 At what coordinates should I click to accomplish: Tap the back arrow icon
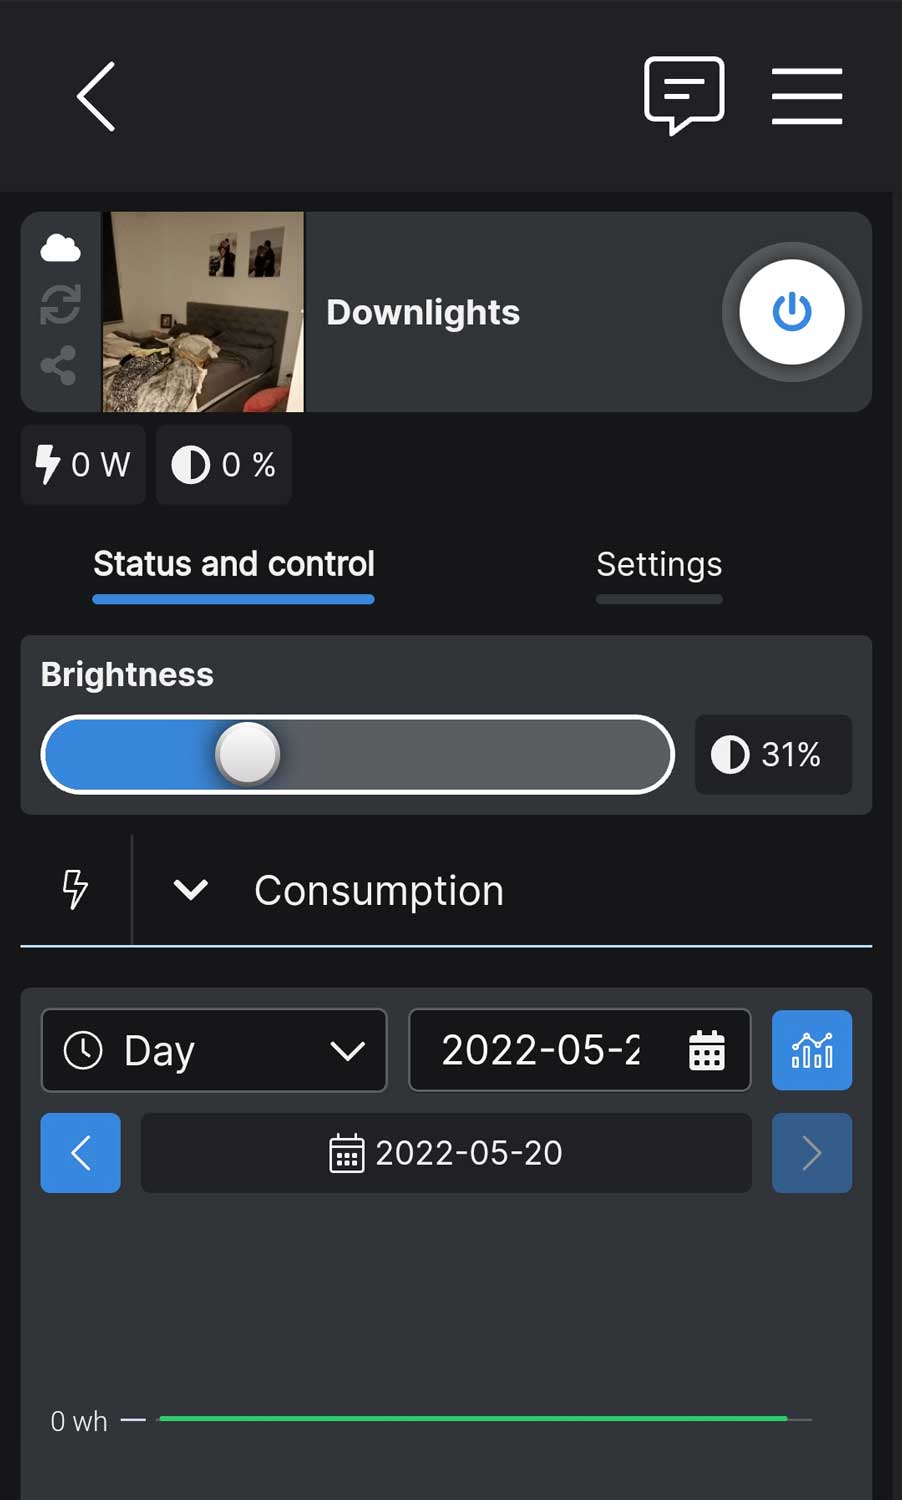[x=96, y=96]
